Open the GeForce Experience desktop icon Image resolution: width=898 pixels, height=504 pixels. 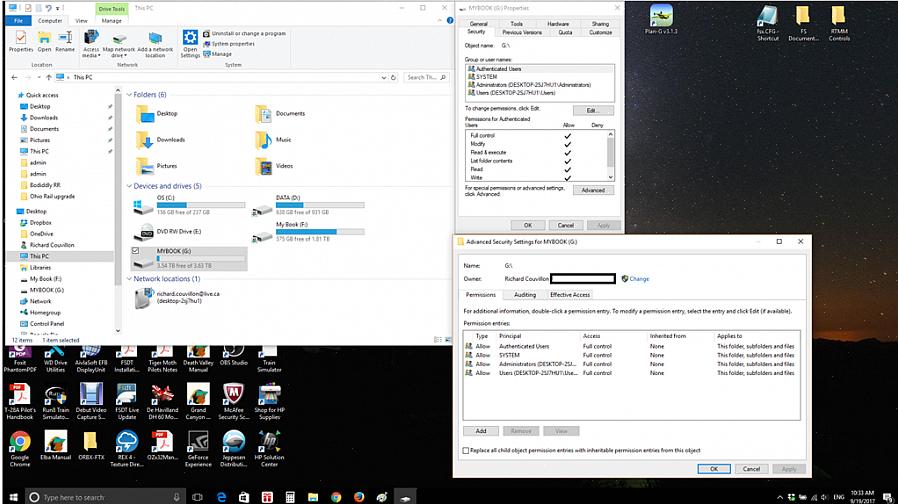(x=198, y=442)
